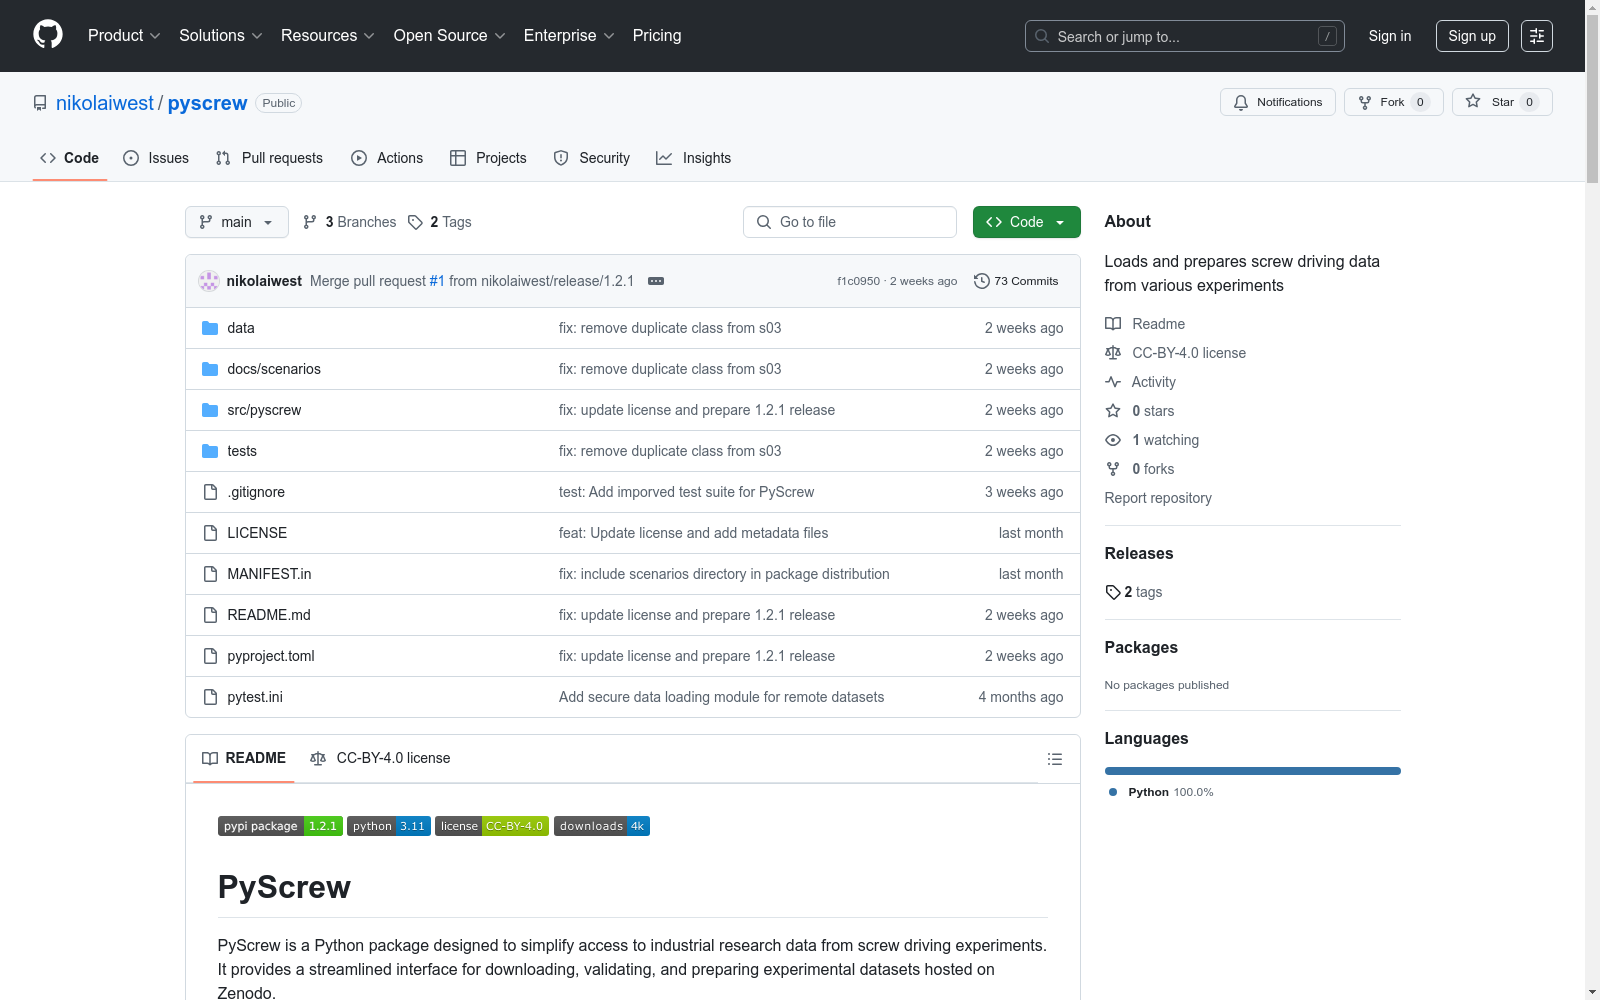Click the eye icon beside 1 watching

(x=1113, y=440)
